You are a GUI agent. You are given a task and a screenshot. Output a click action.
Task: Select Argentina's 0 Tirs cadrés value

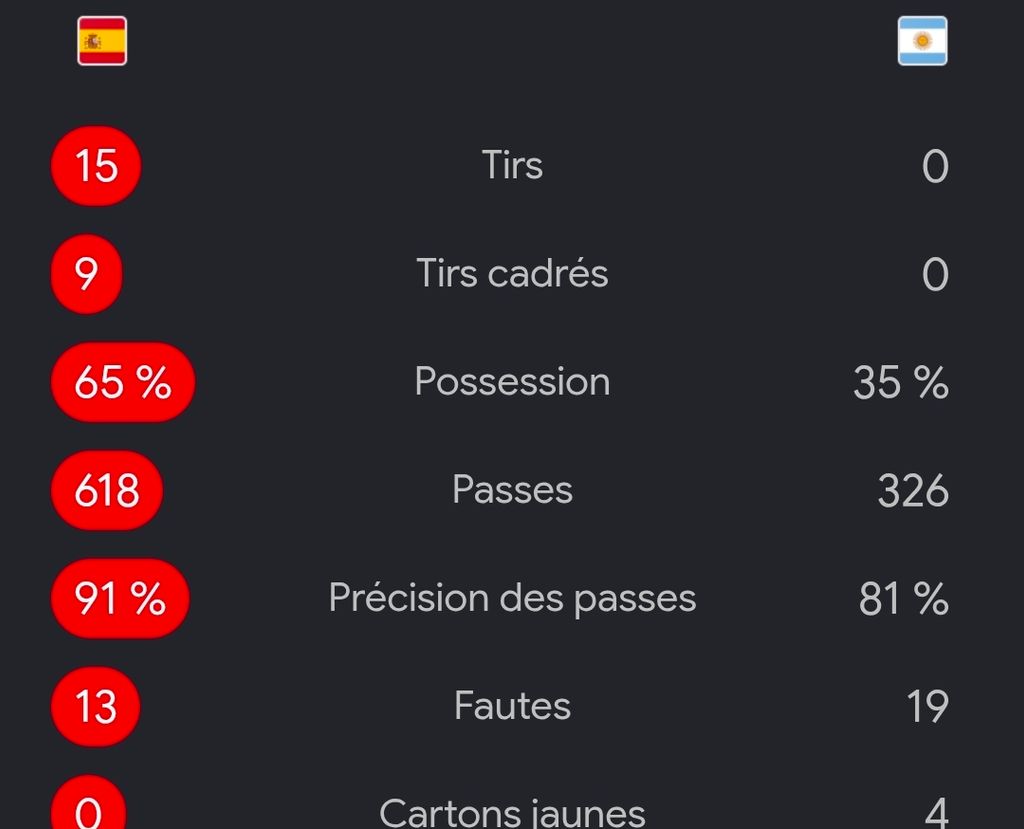click(x=935, y=274)
